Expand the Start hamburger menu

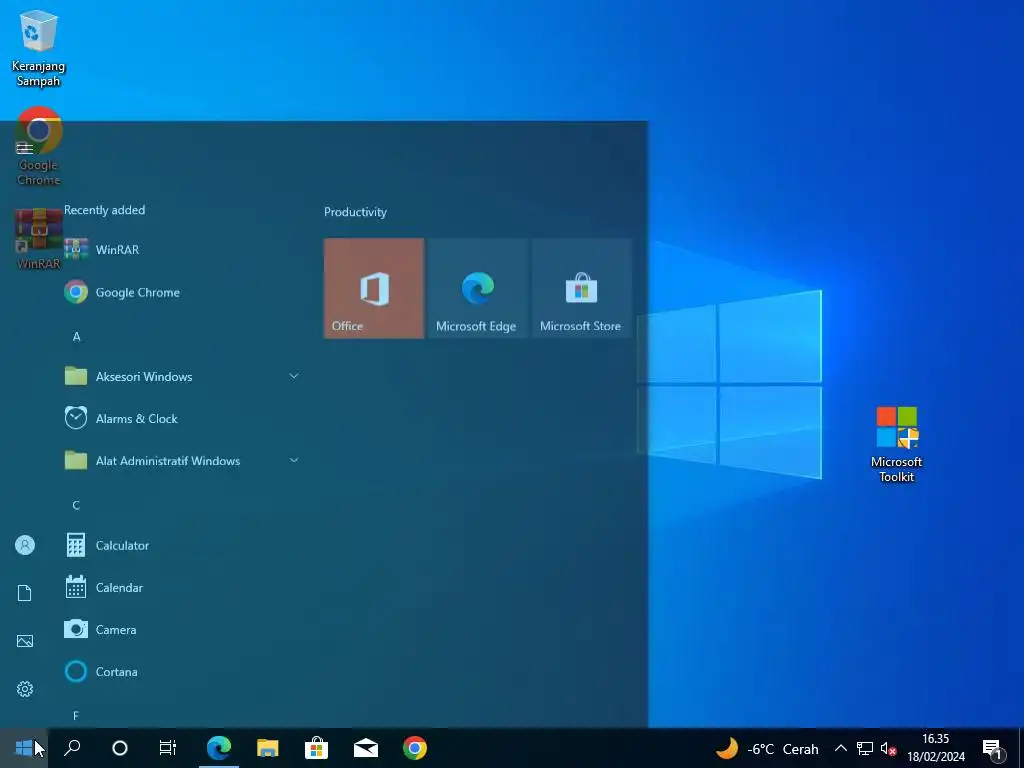[x=25, y=148]
